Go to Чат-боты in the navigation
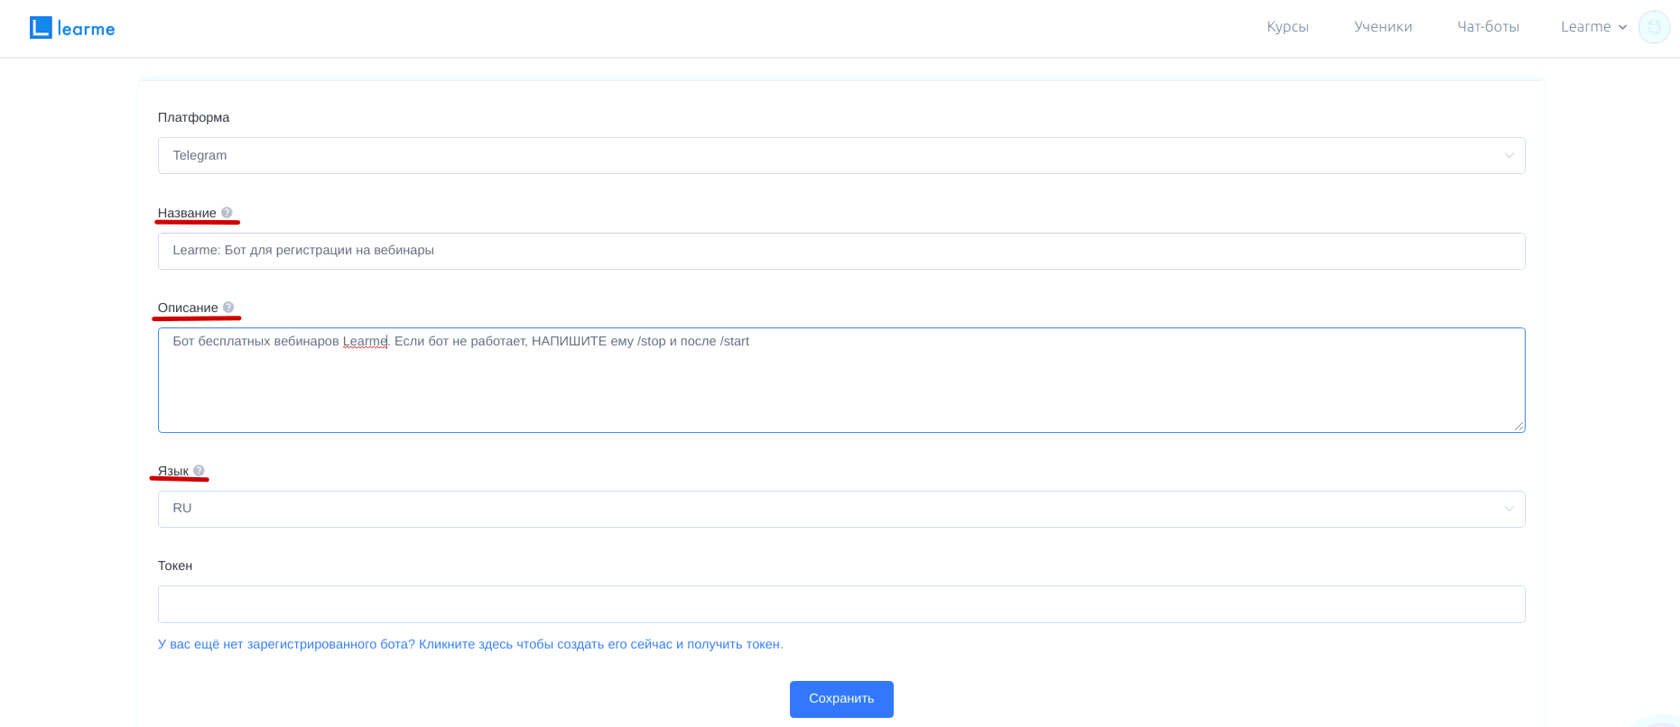This screenshot has height=727, width=1680. pyautogui.click(x=1488, y=27)
